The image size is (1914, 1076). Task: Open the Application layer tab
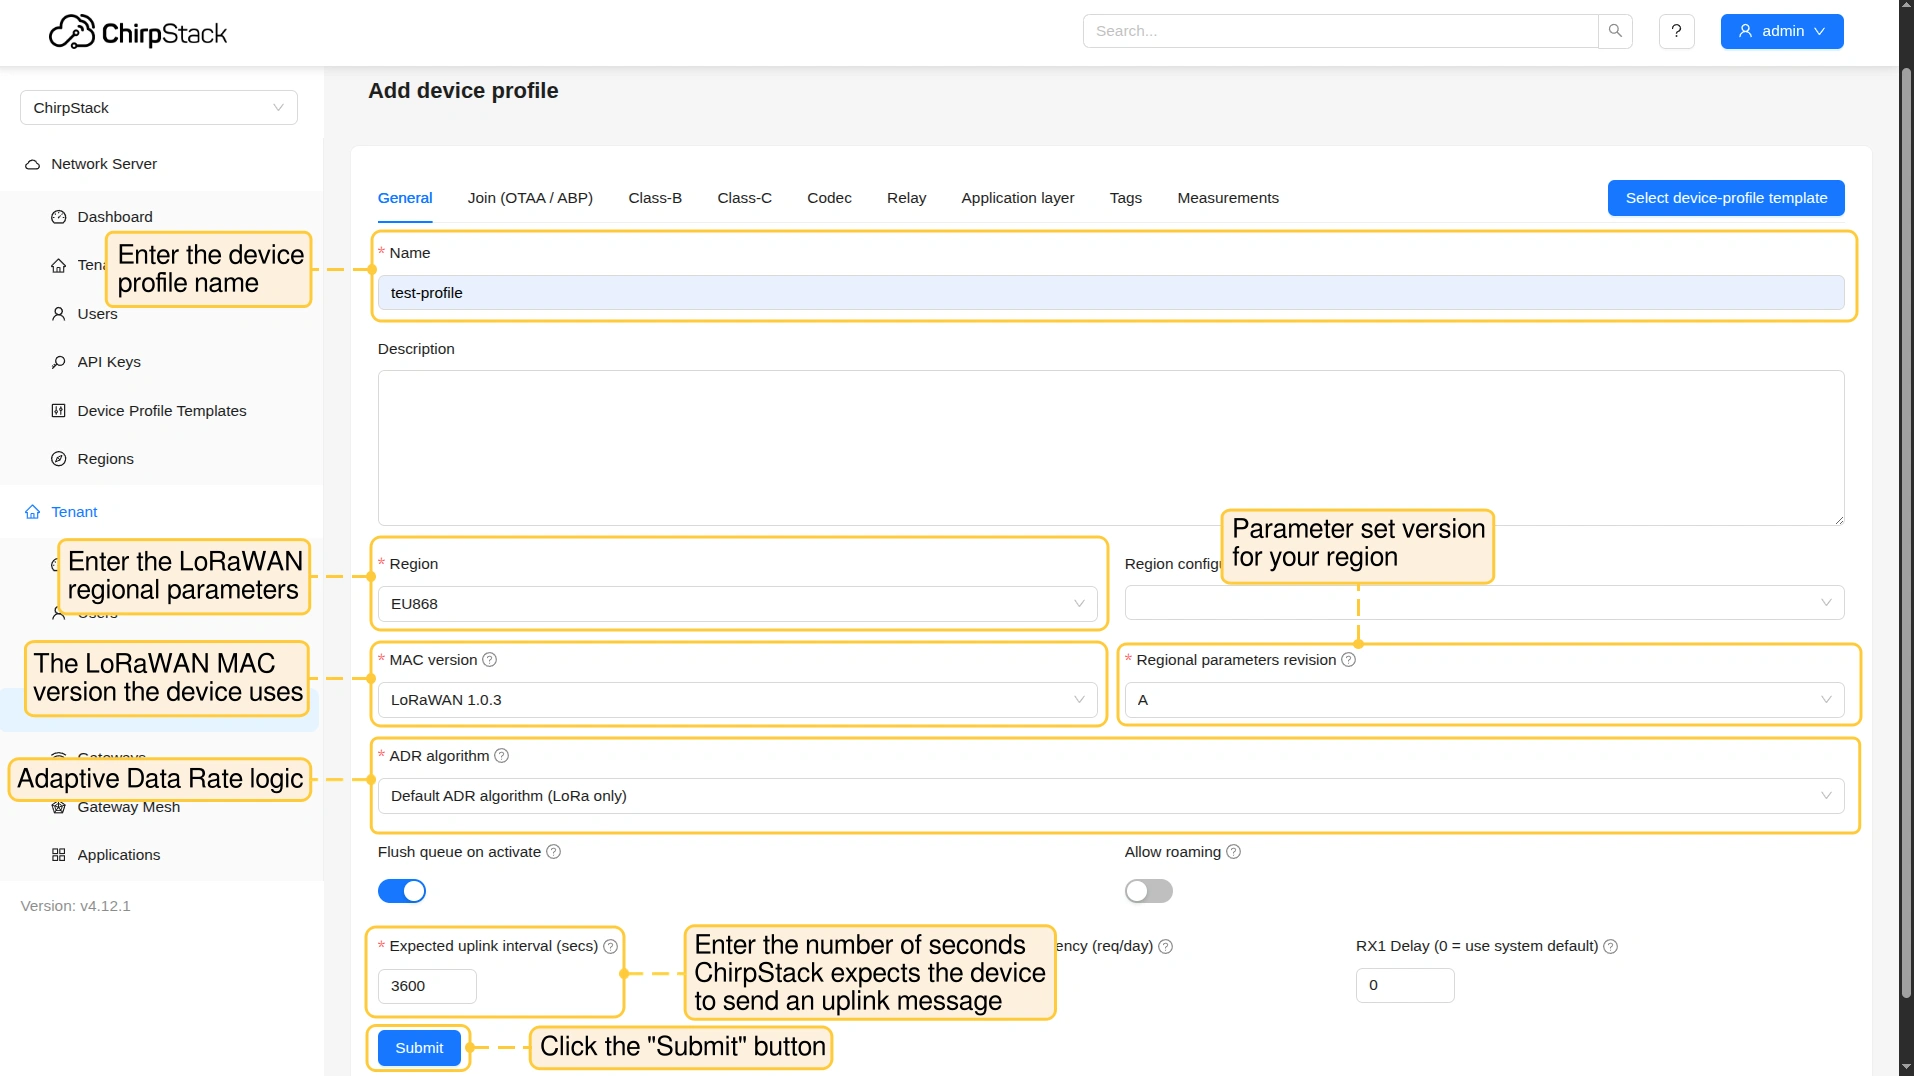[1018, 198]
